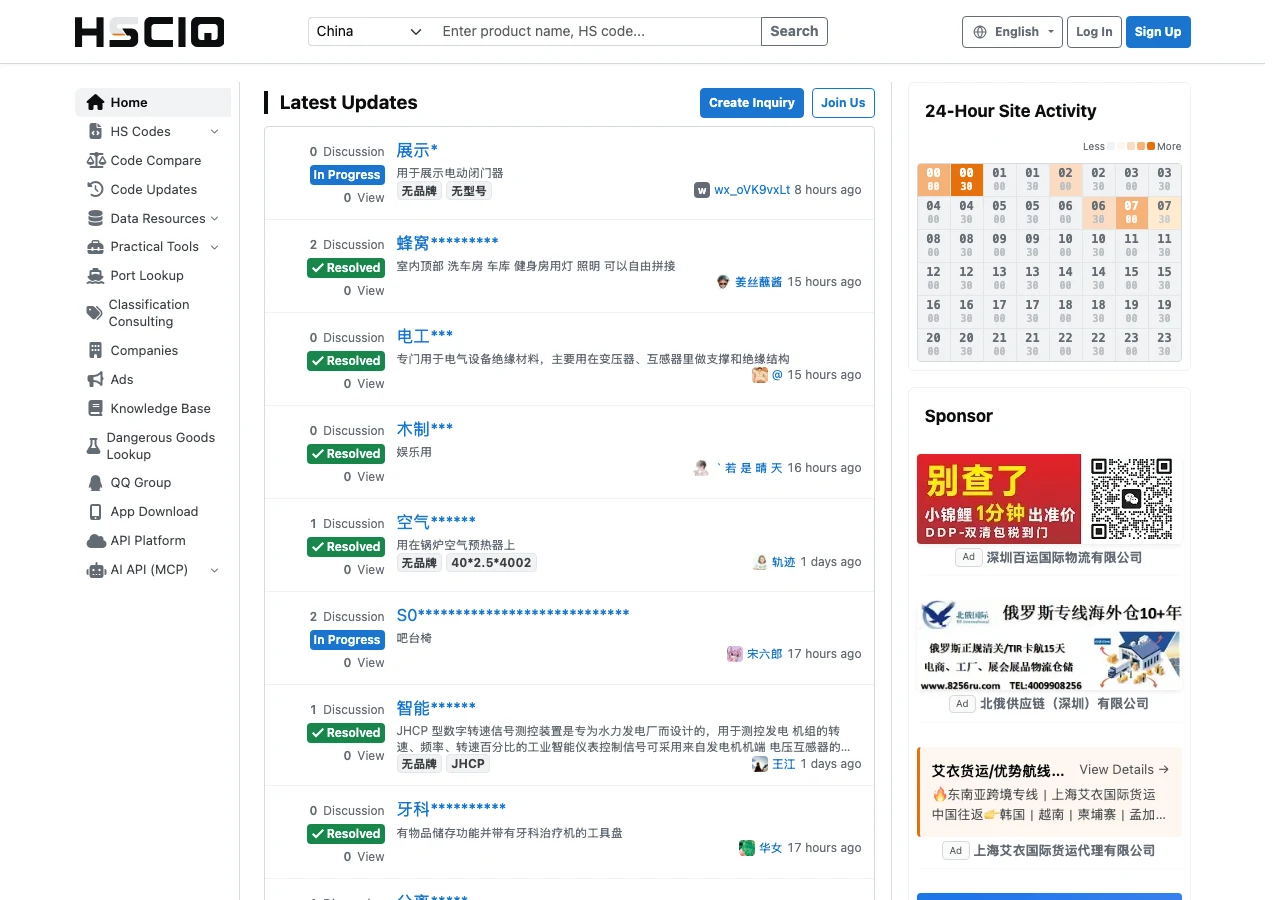Click the Practical Tools toolbox icon
The image size is (1280, 900).
click(96, 246)
